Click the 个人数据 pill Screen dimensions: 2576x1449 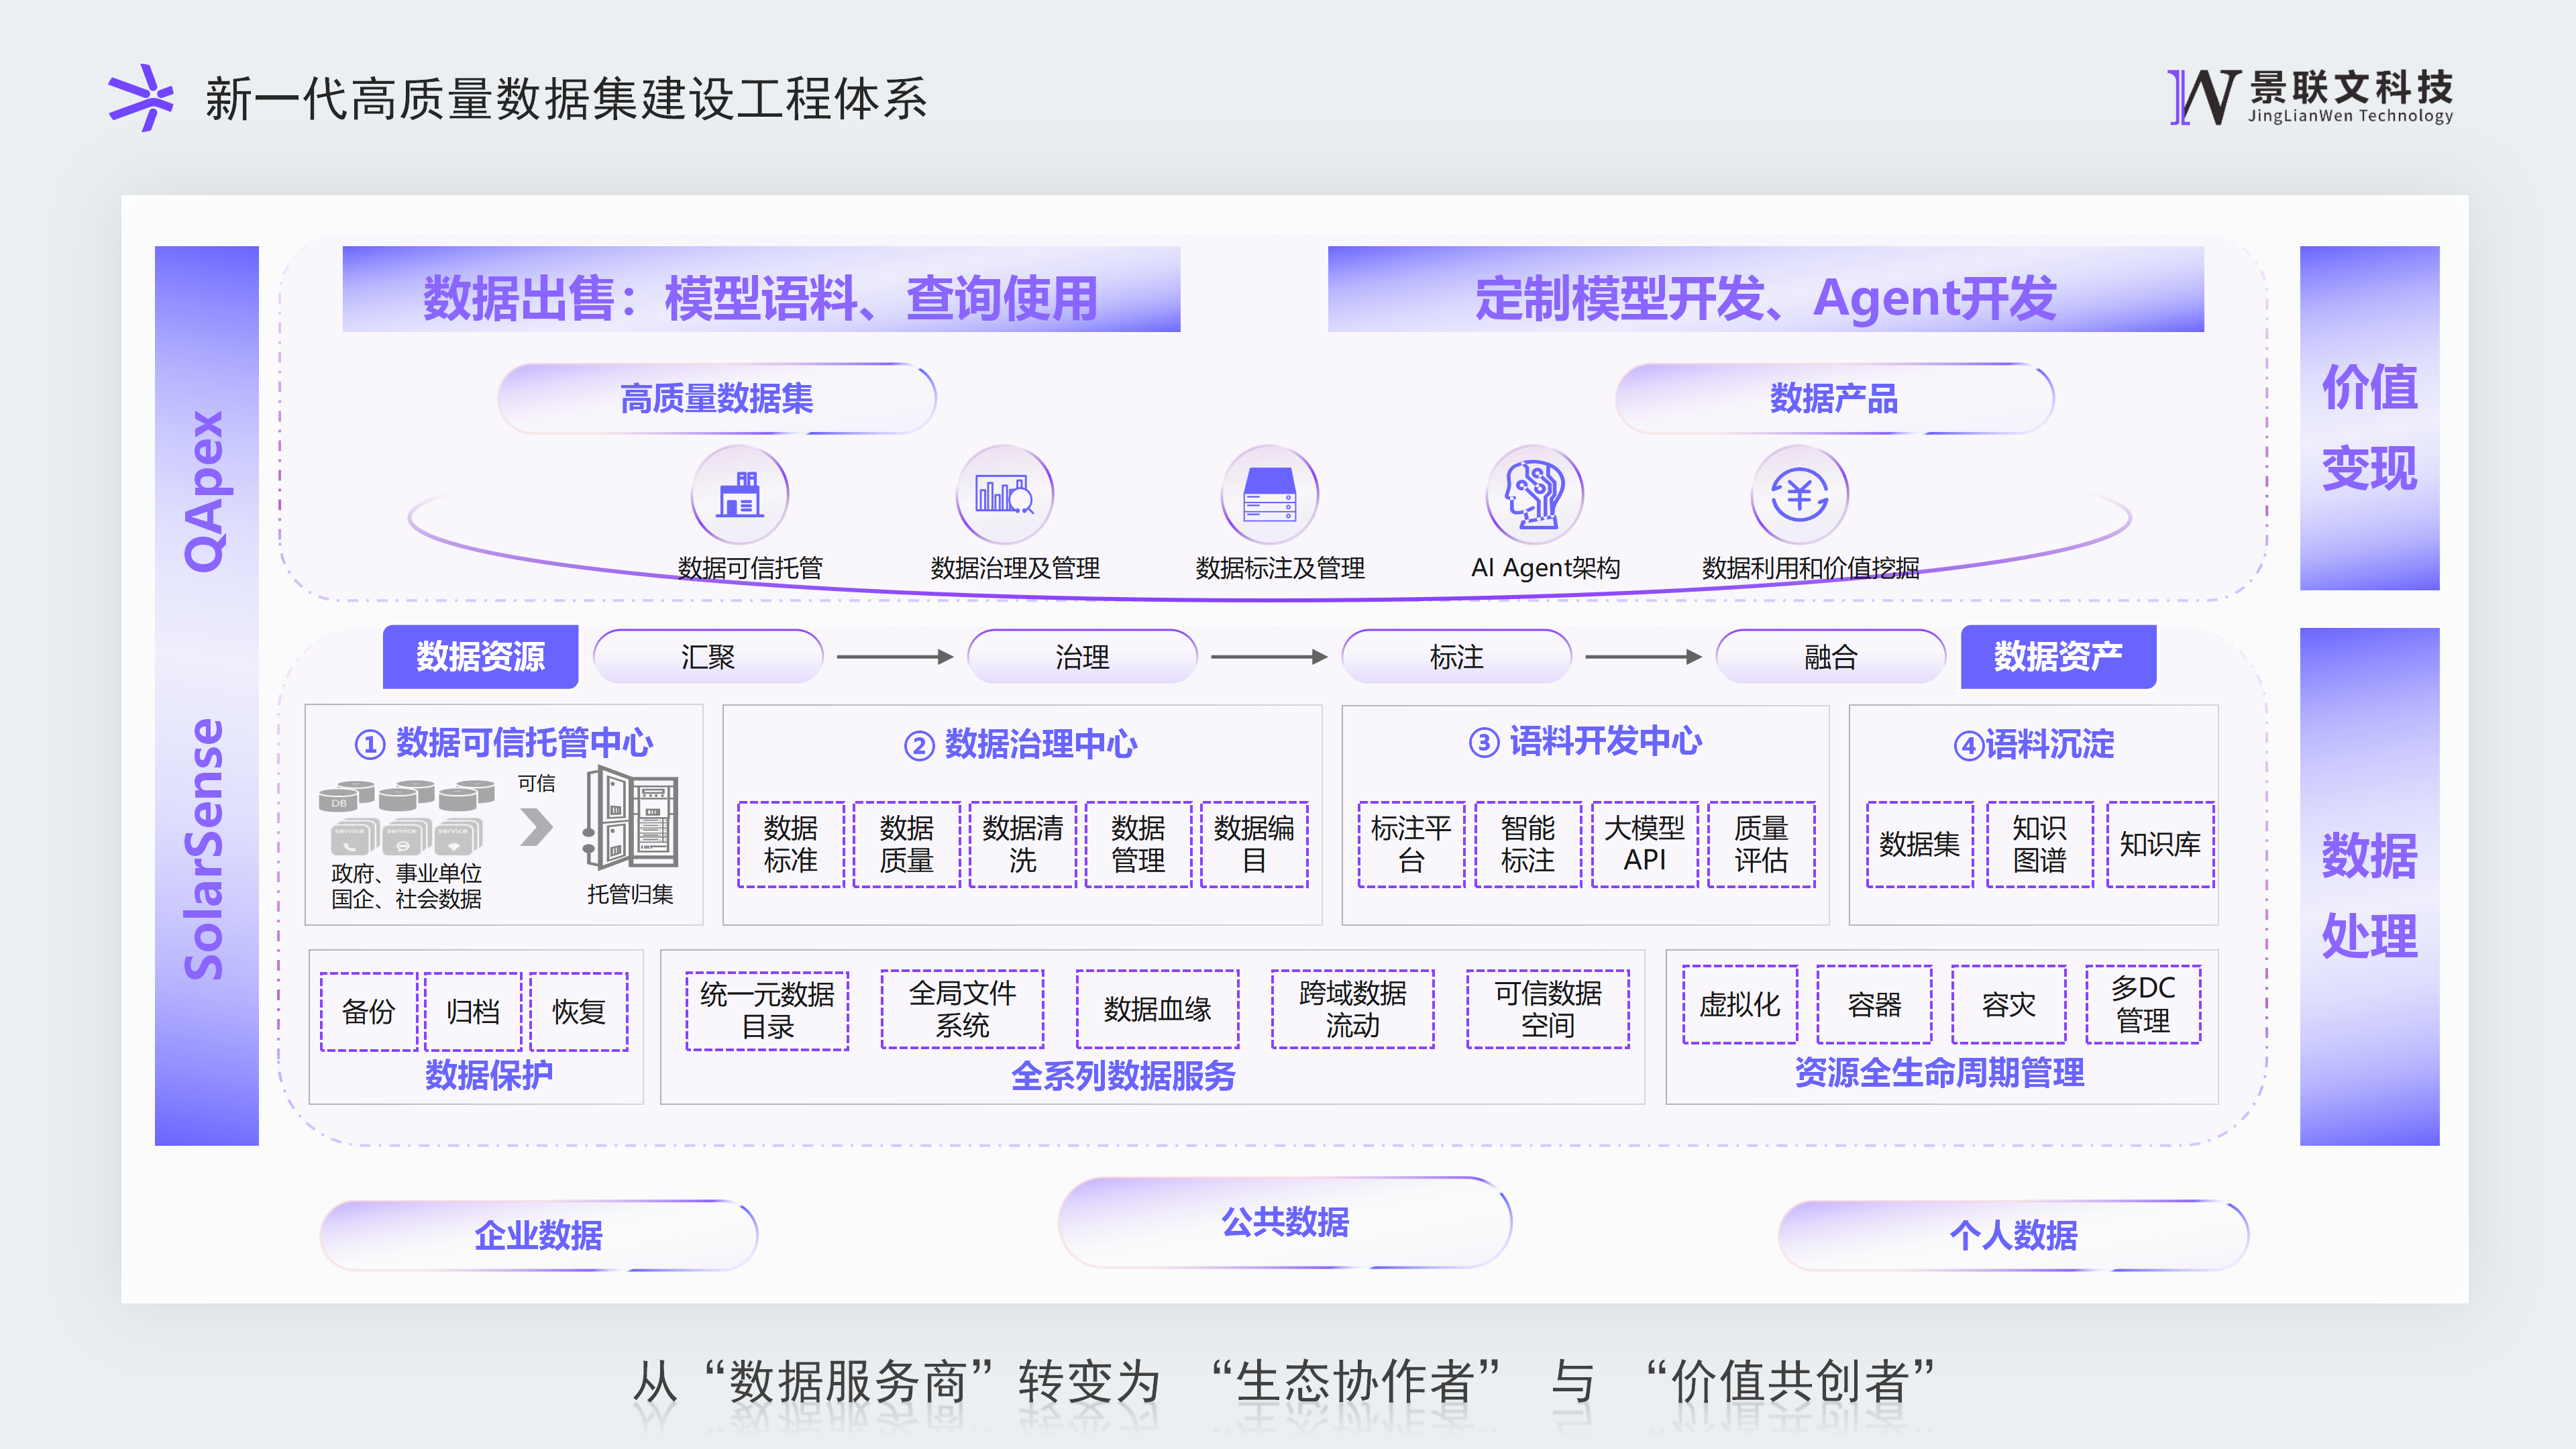pos(2013,1235)
